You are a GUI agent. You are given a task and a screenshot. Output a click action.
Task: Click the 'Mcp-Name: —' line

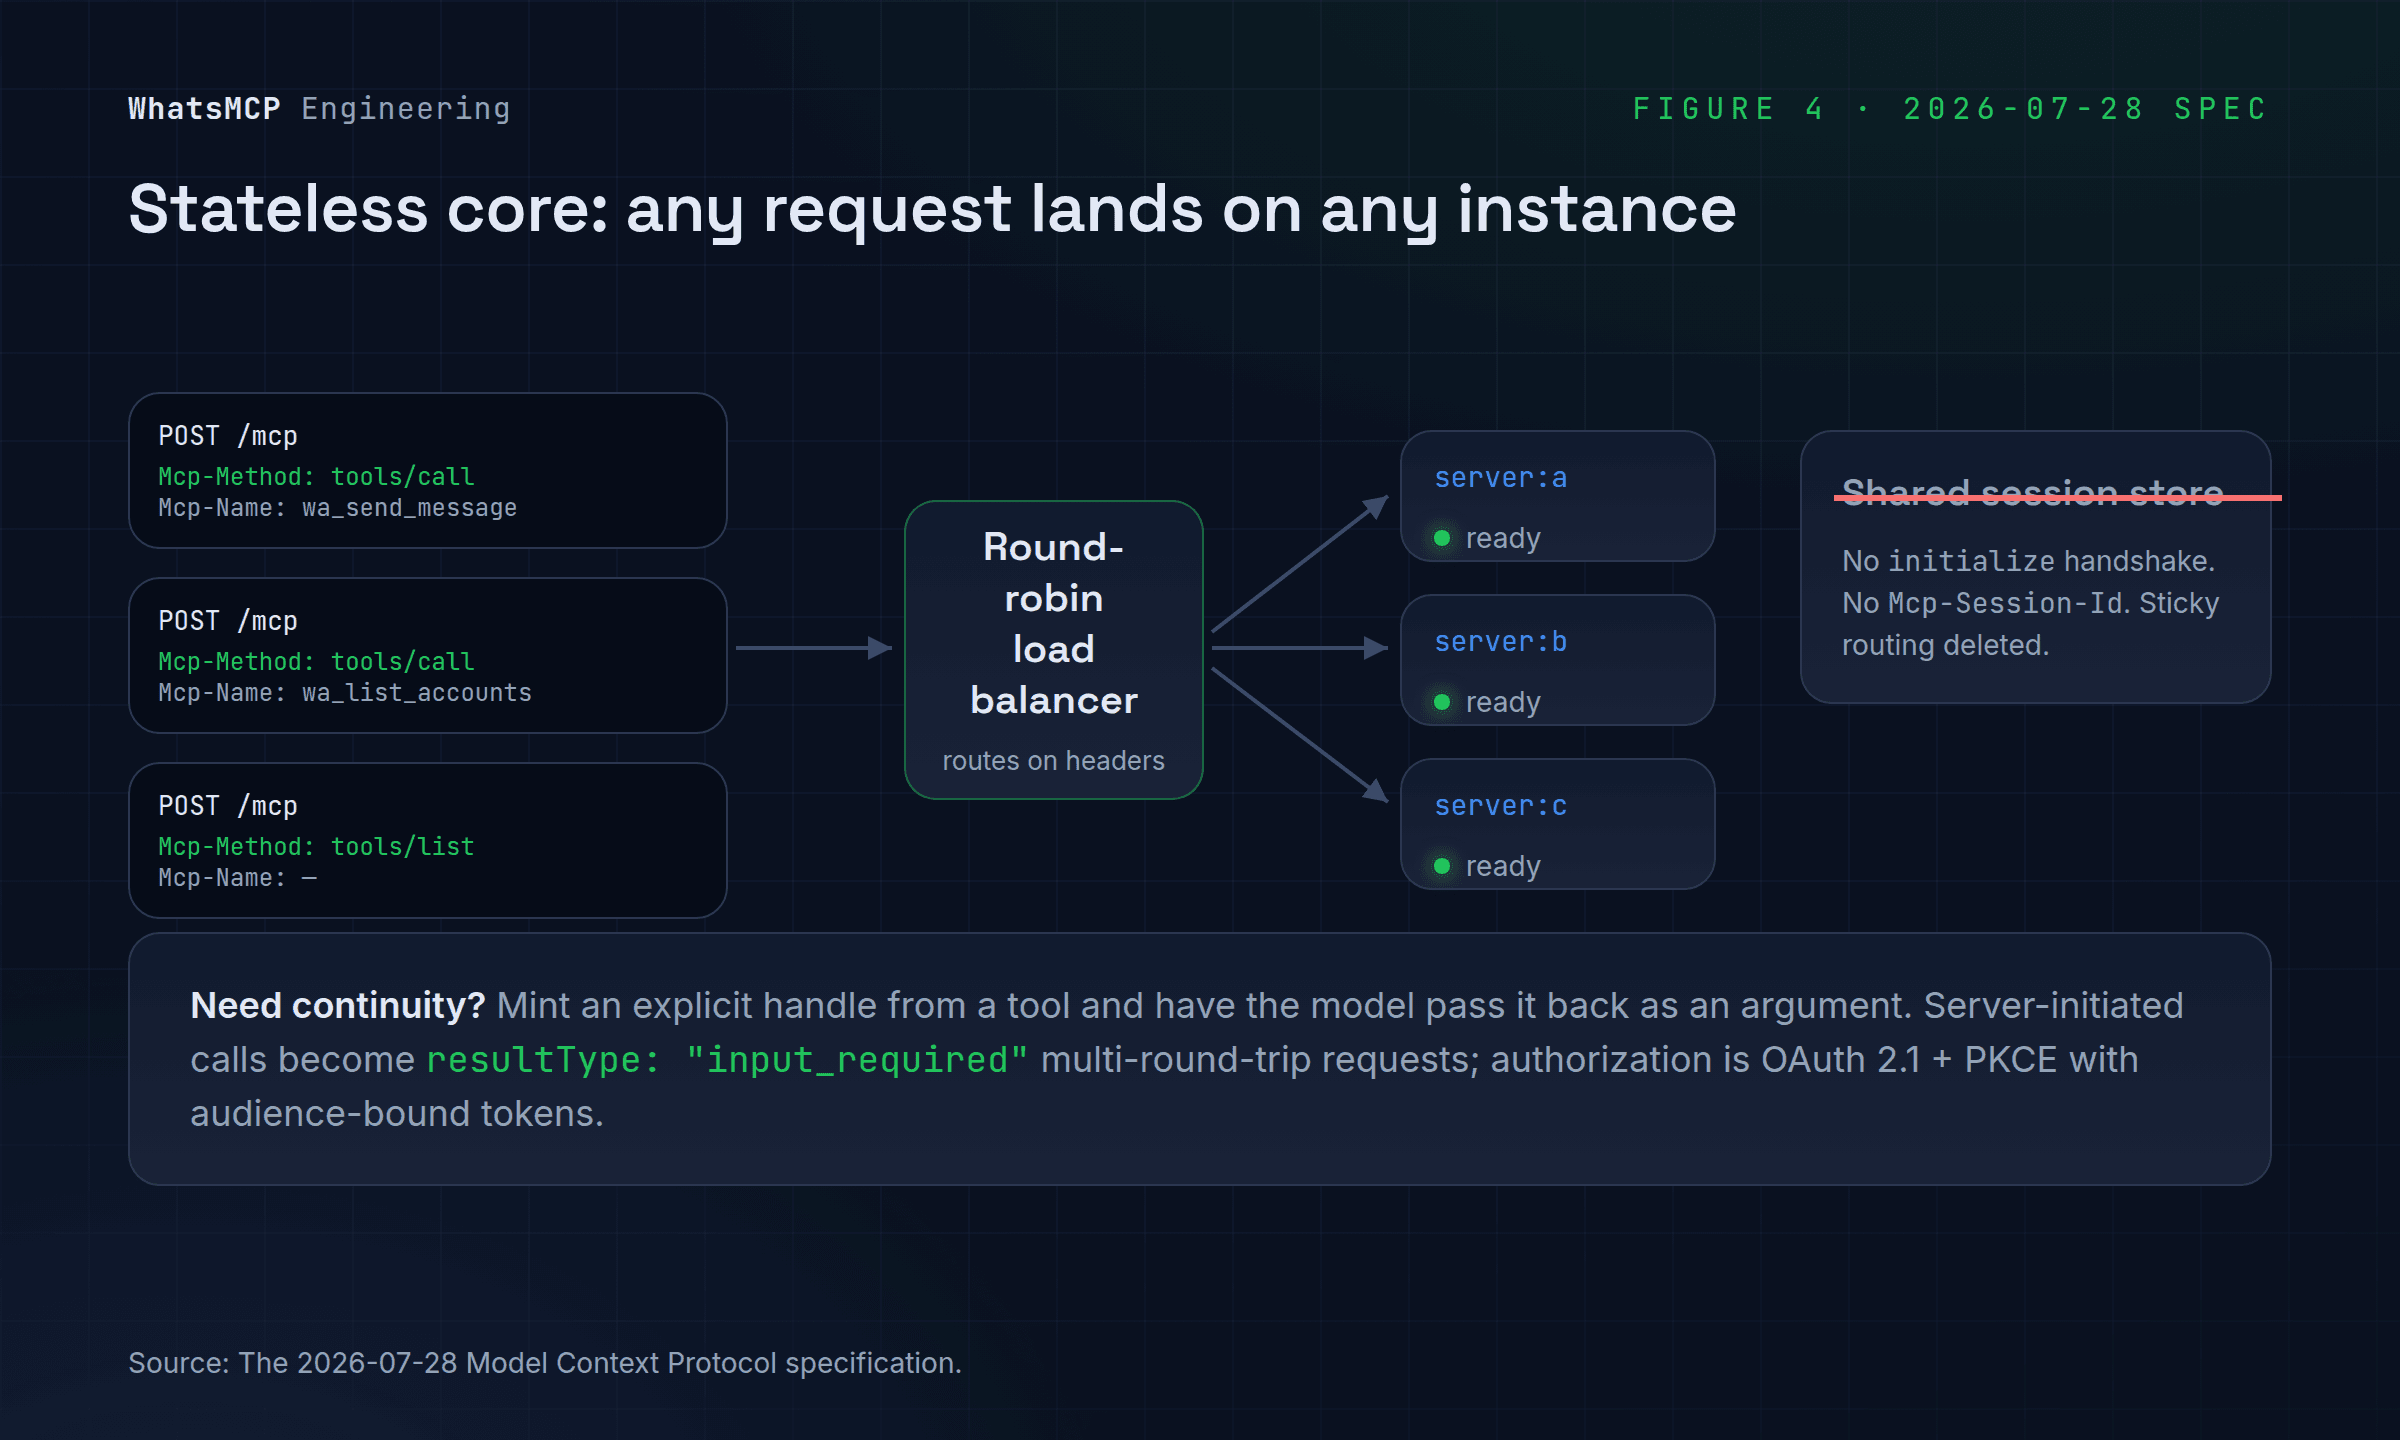pos(238,878)
